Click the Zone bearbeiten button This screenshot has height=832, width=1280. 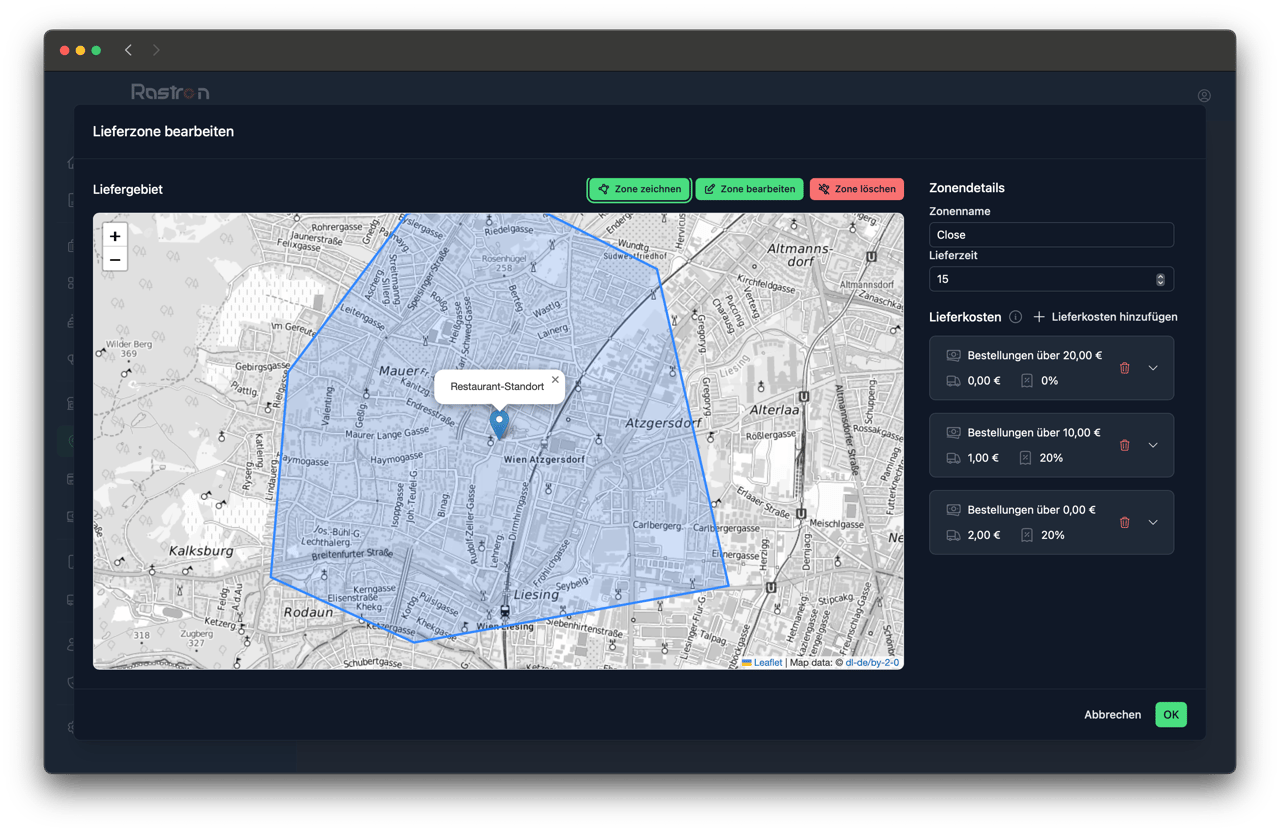749,189
